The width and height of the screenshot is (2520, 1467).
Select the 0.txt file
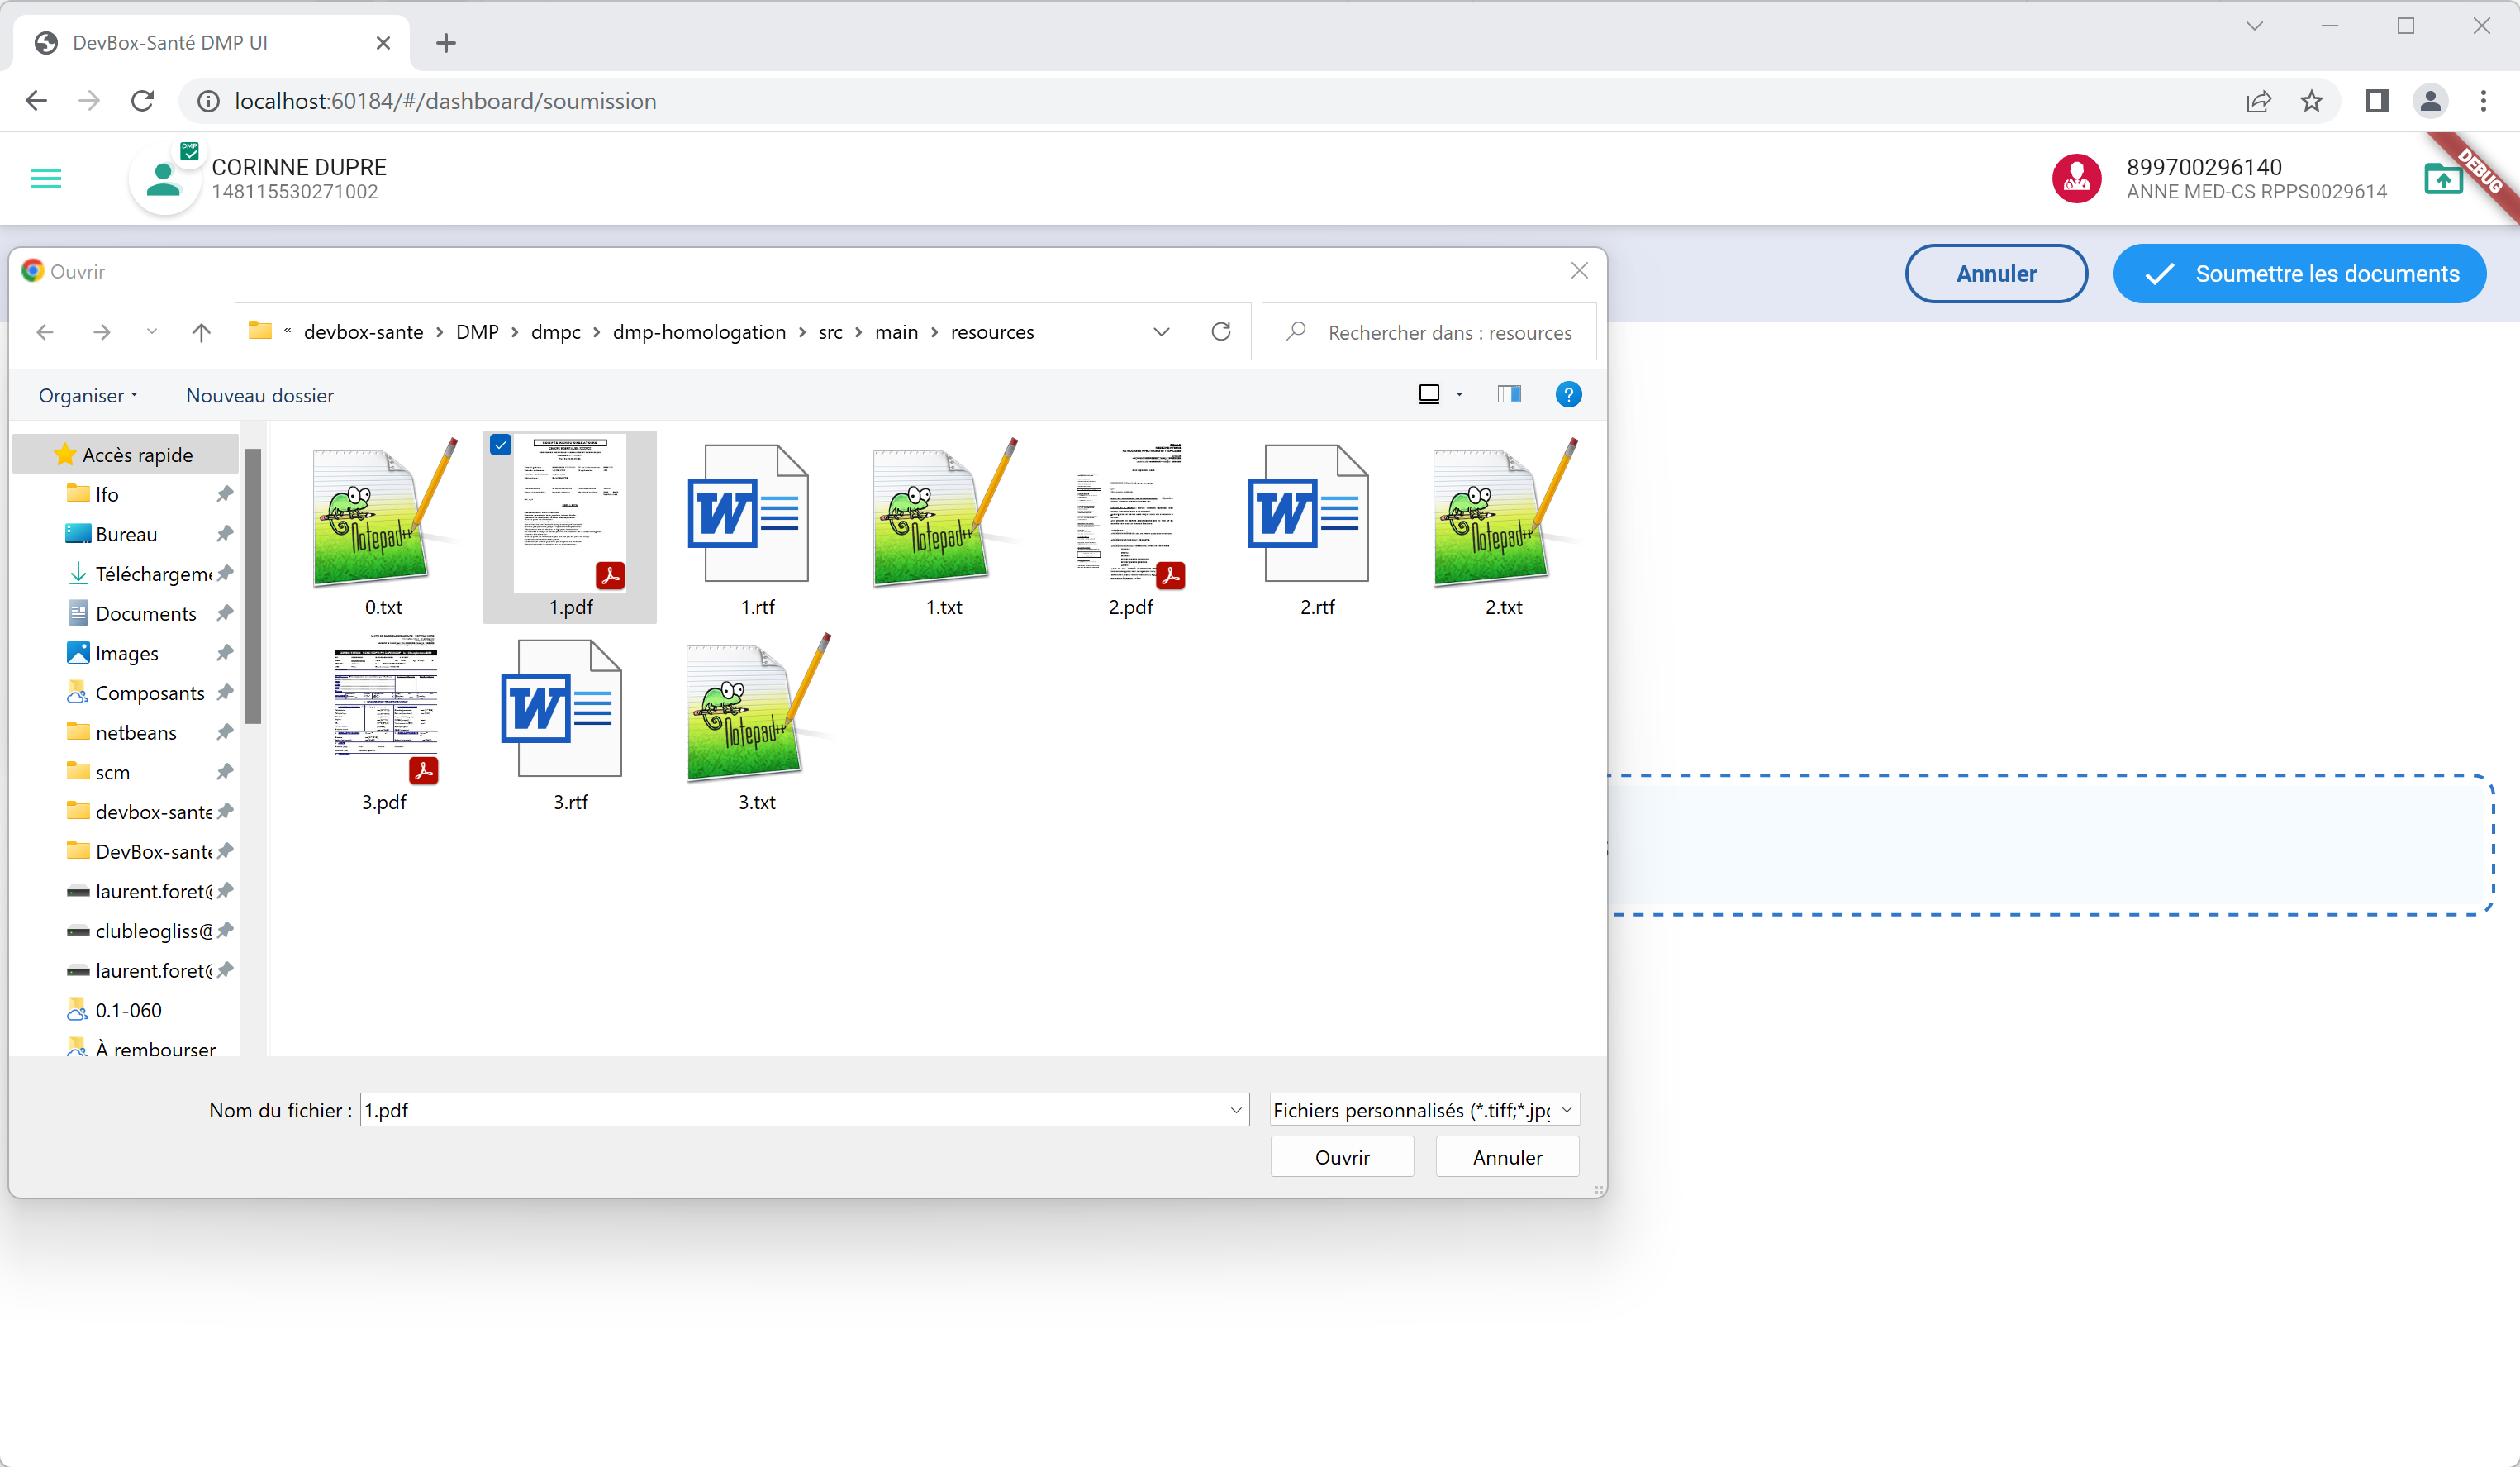point(384,527)
